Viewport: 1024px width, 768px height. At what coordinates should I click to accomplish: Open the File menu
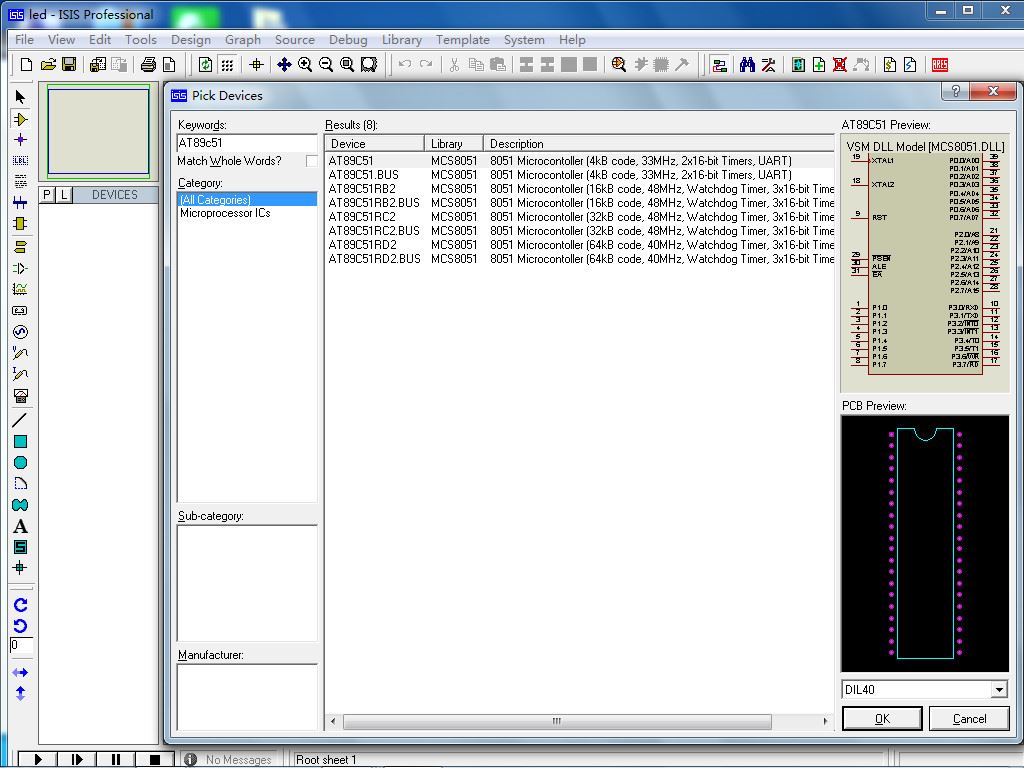tap(24, 40)
